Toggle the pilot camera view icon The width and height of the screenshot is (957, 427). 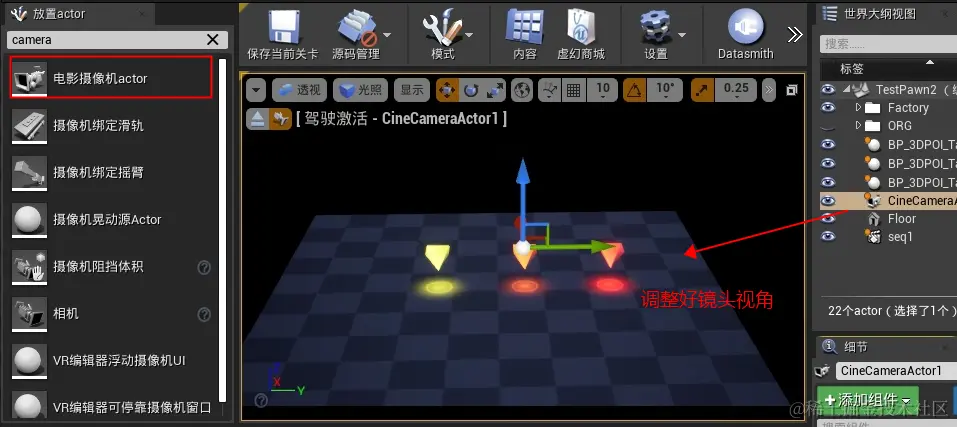(x=280, y=118)
